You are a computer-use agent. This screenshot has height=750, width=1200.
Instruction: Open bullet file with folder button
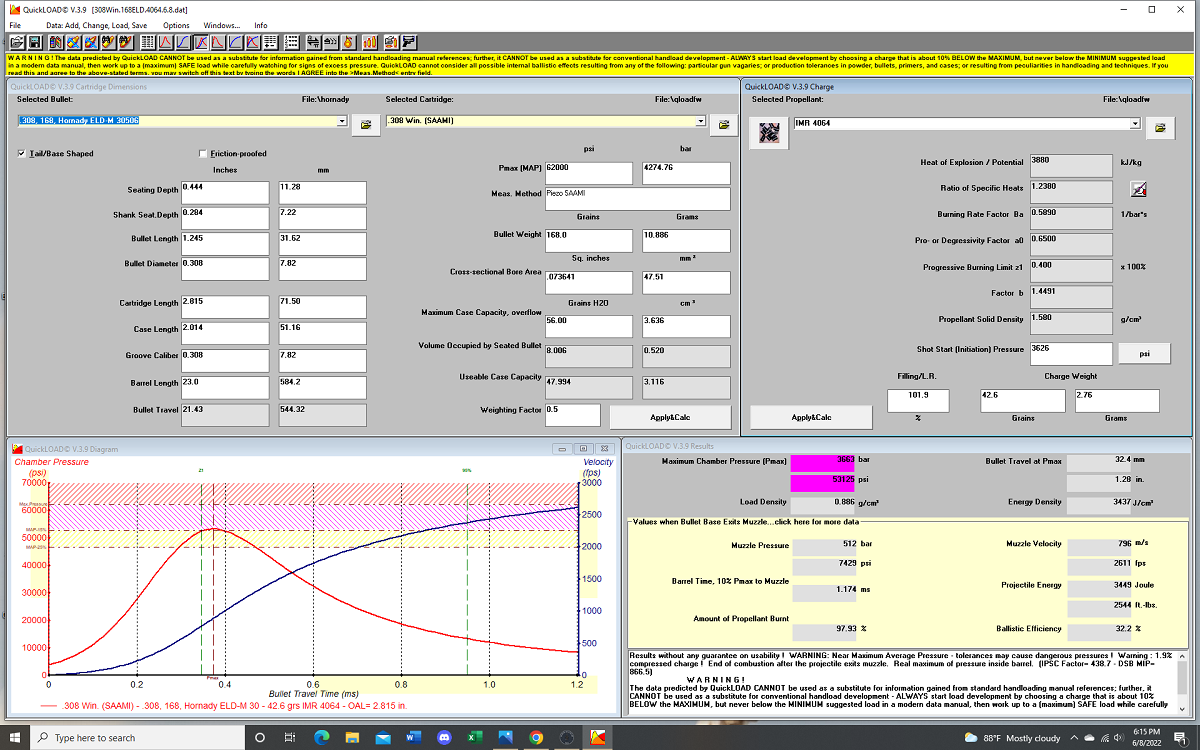365,123
